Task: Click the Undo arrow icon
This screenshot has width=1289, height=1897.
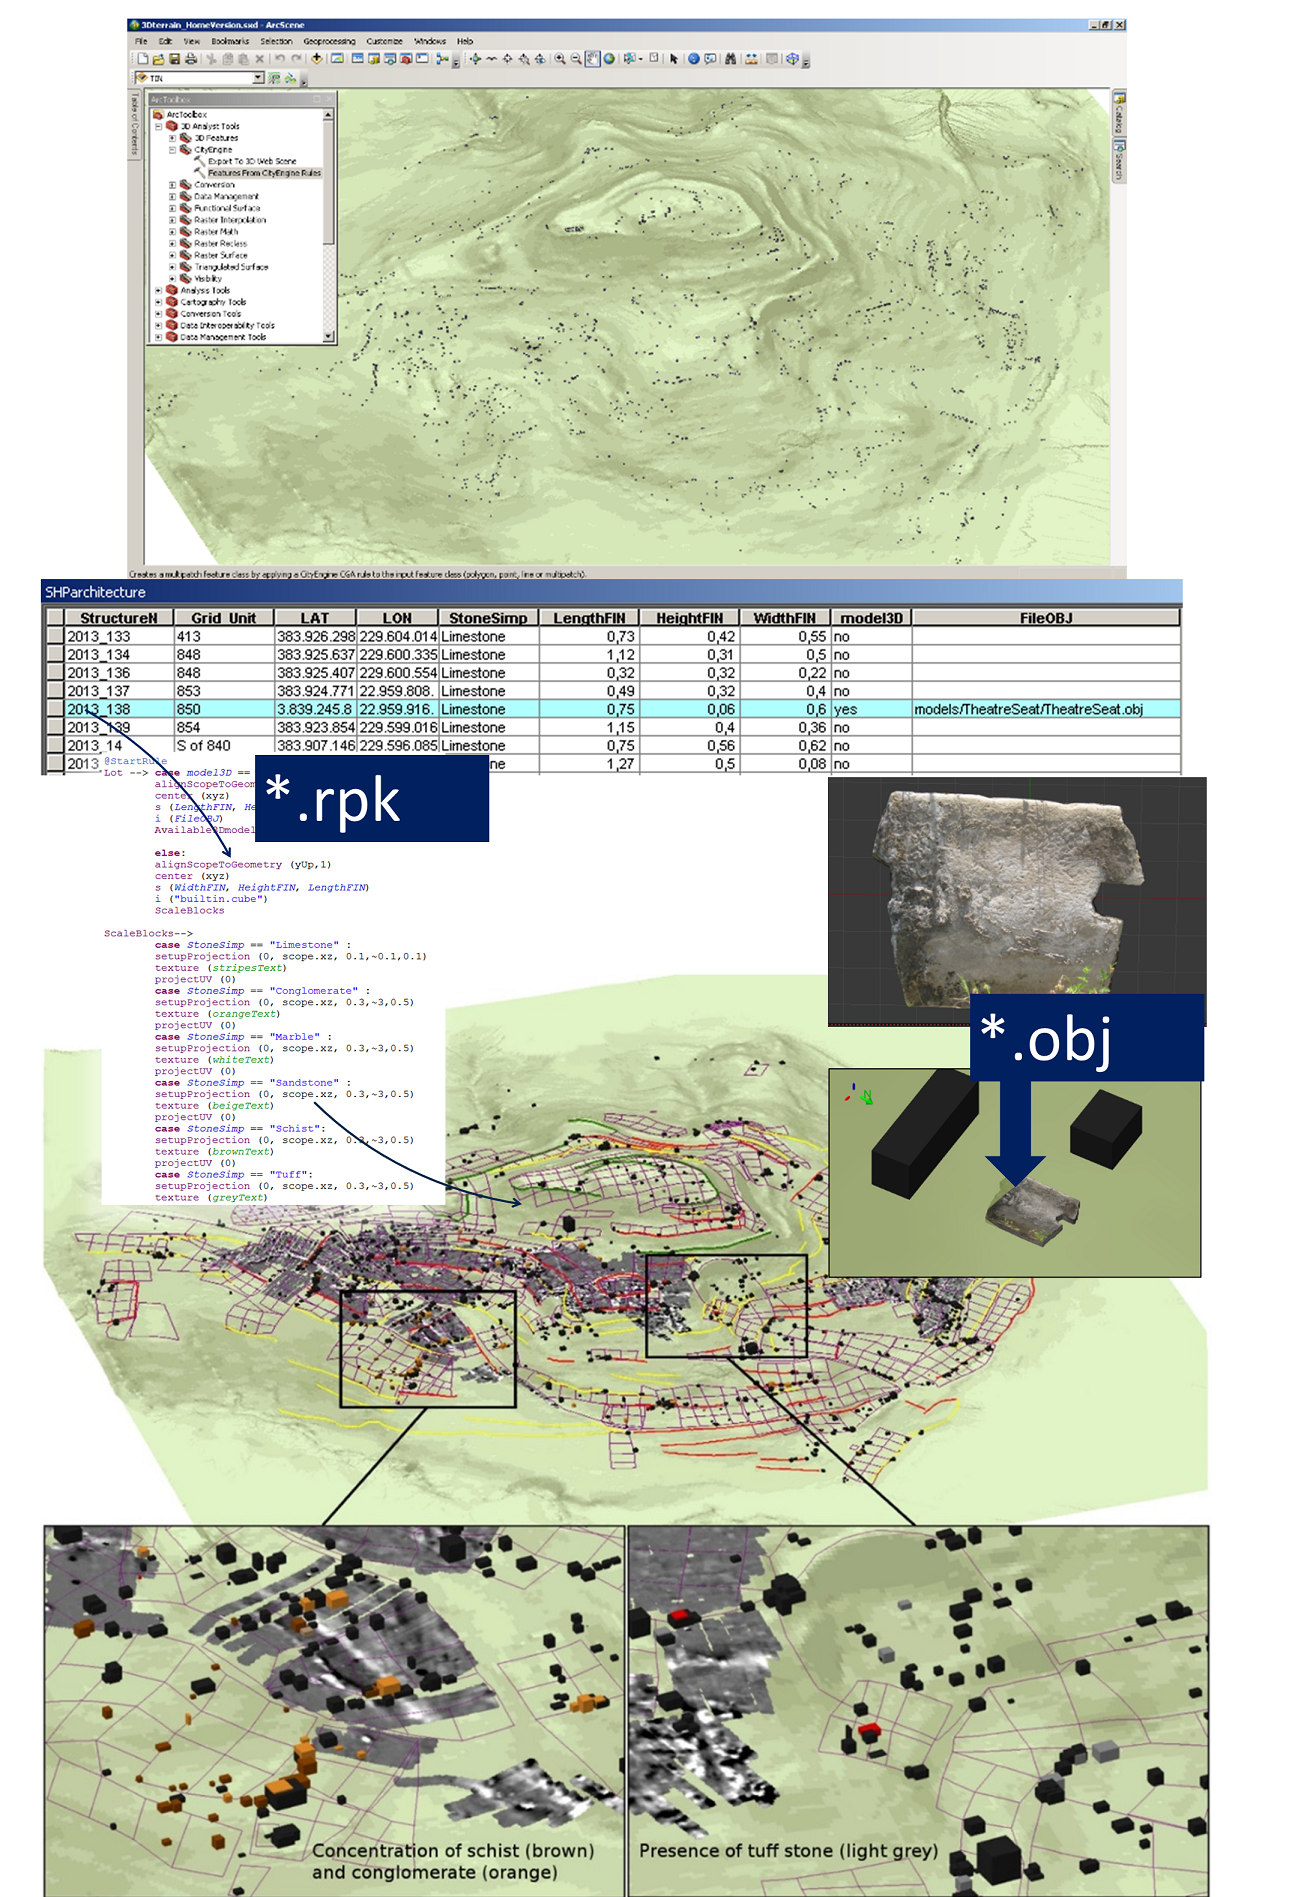Action: click(x=281, y=59)
